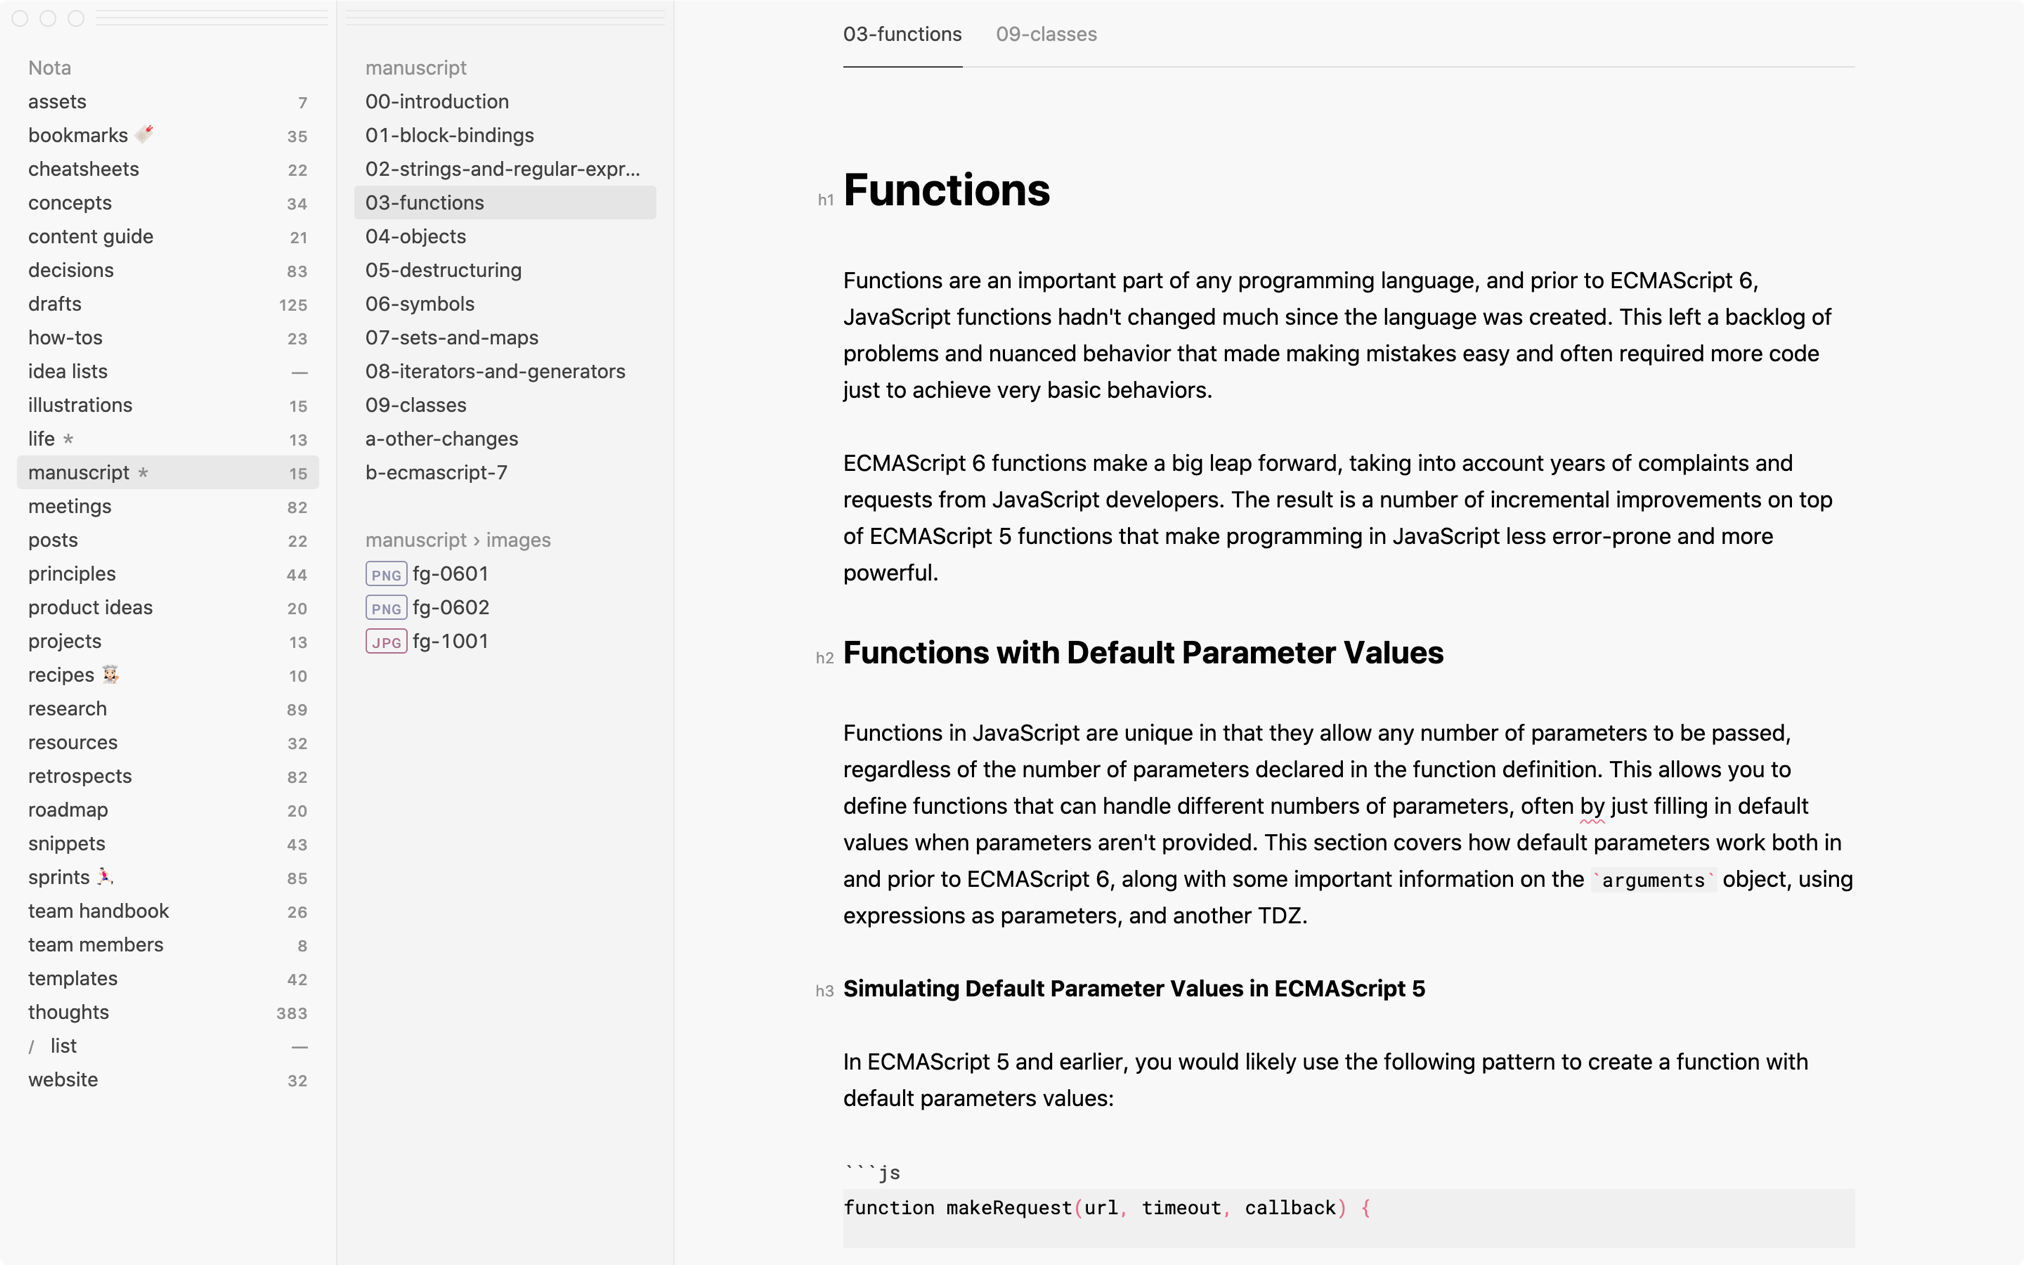Open the 00-introduction note

click(505, 102)
